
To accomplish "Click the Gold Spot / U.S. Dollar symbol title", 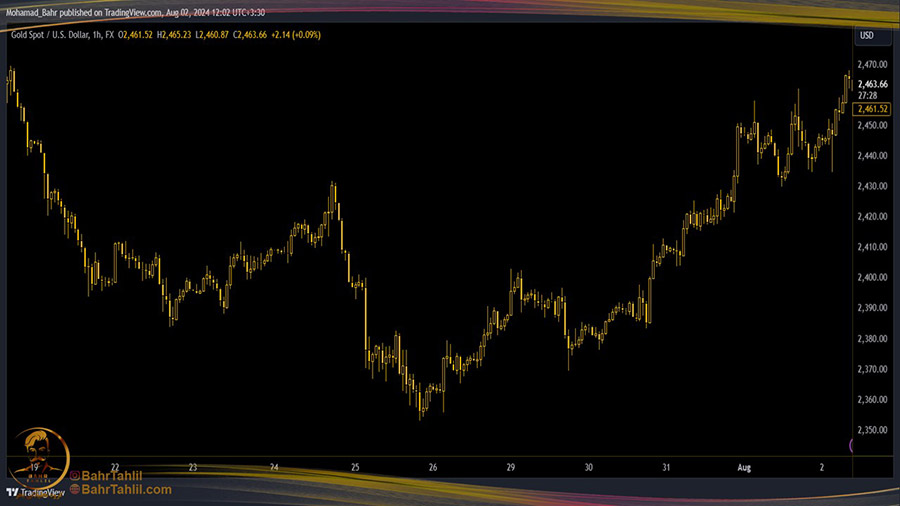I will tap(46, 35).
